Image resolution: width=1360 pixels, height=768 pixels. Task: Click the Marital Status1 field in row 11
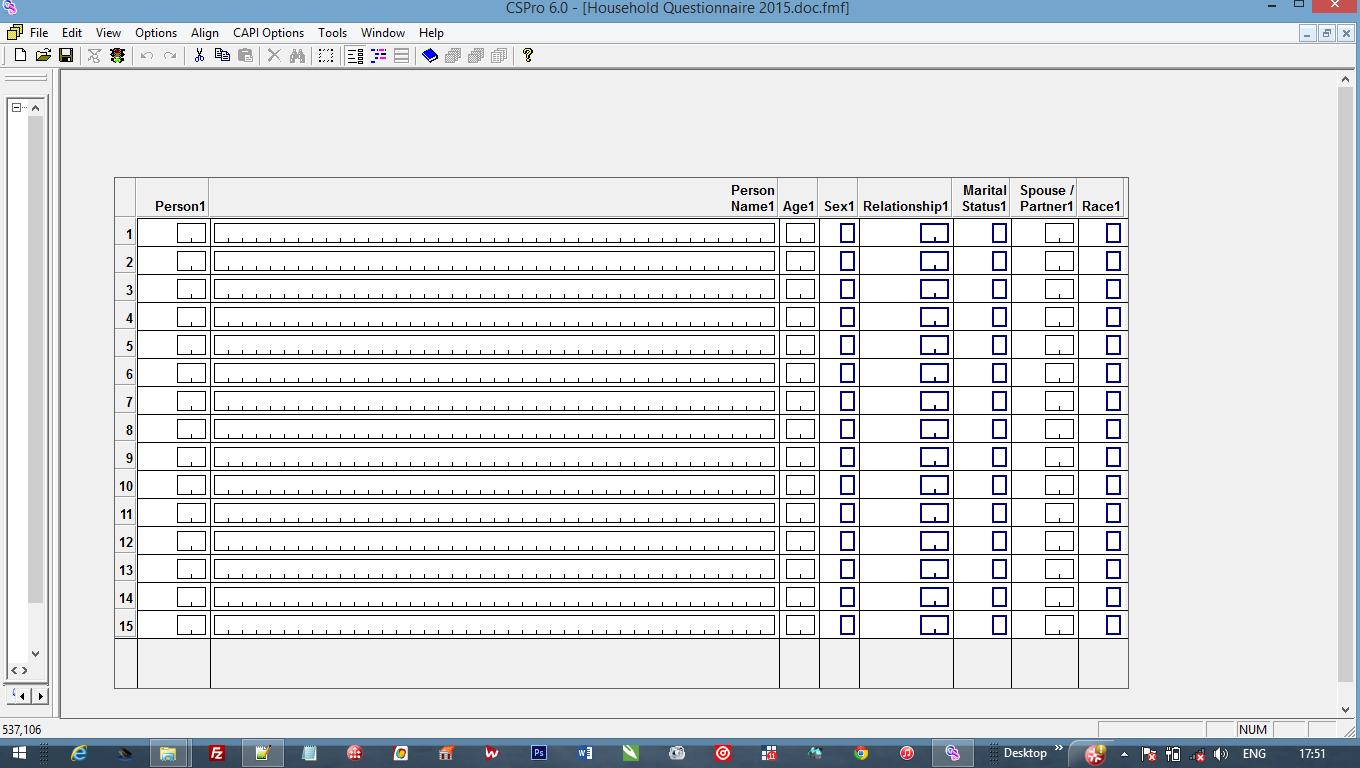(x=999, y=513)
